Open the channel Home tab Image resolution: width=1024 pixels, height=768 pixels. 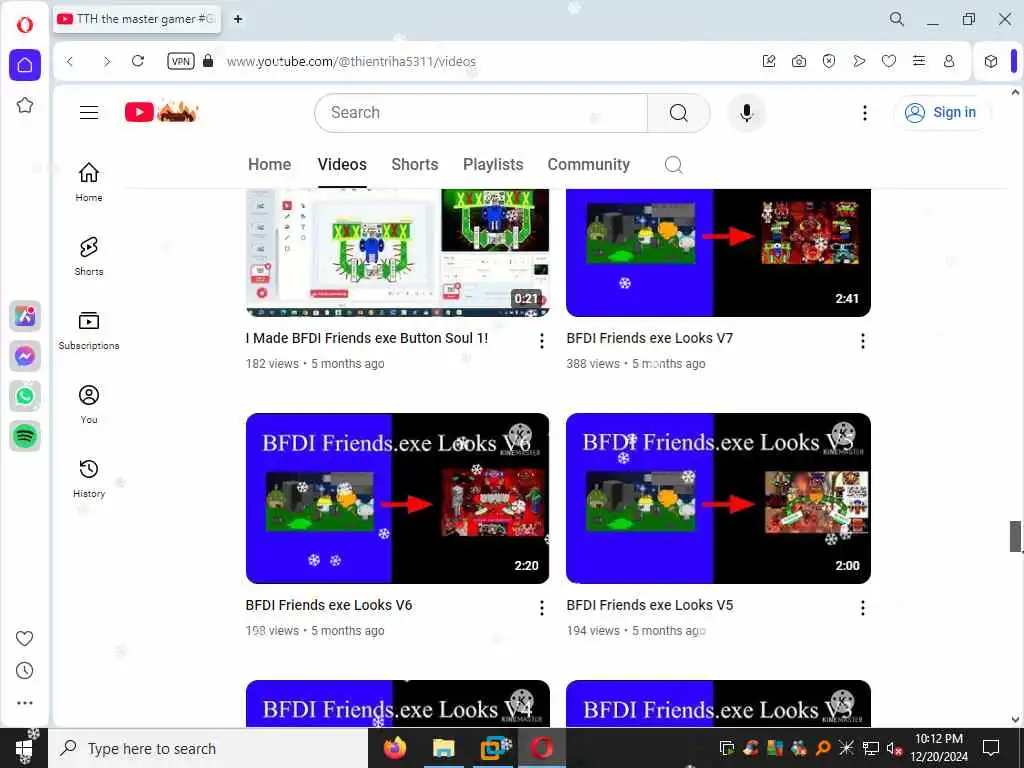[x=269, y=165]
